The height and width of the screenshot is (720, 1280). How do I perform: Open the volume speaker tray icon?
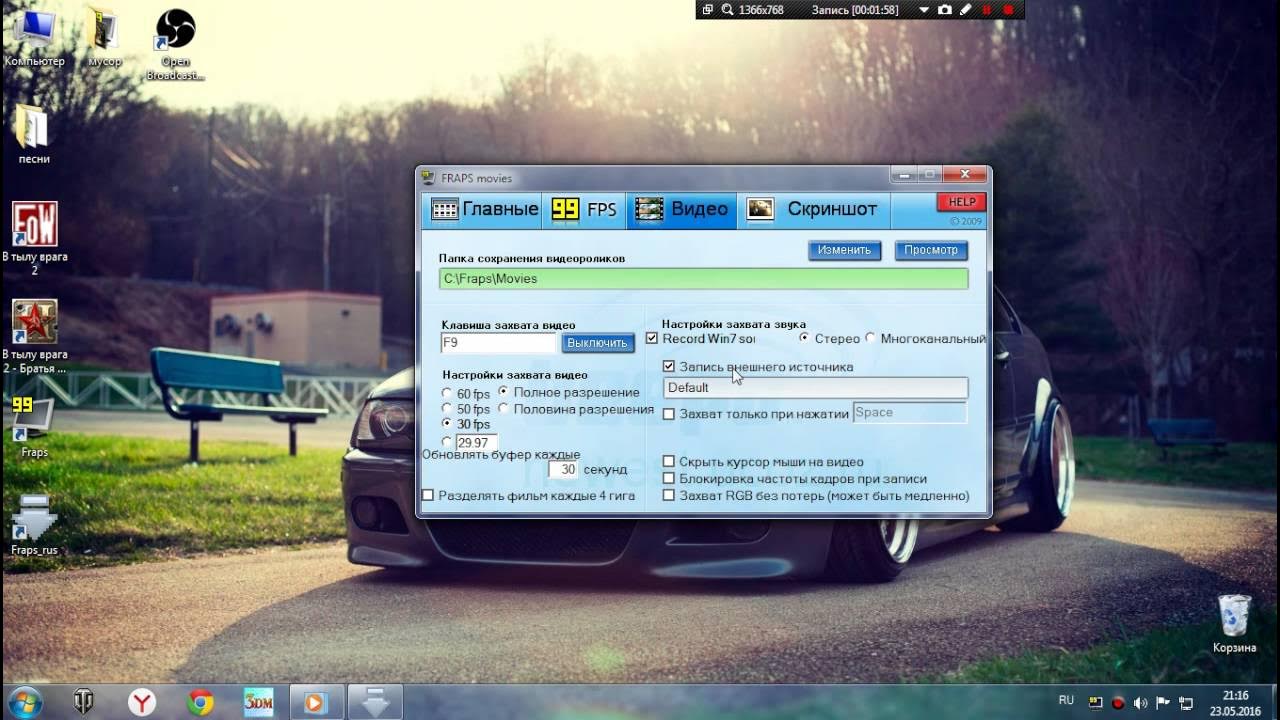pyautogui.click(x=1140, y=702)
